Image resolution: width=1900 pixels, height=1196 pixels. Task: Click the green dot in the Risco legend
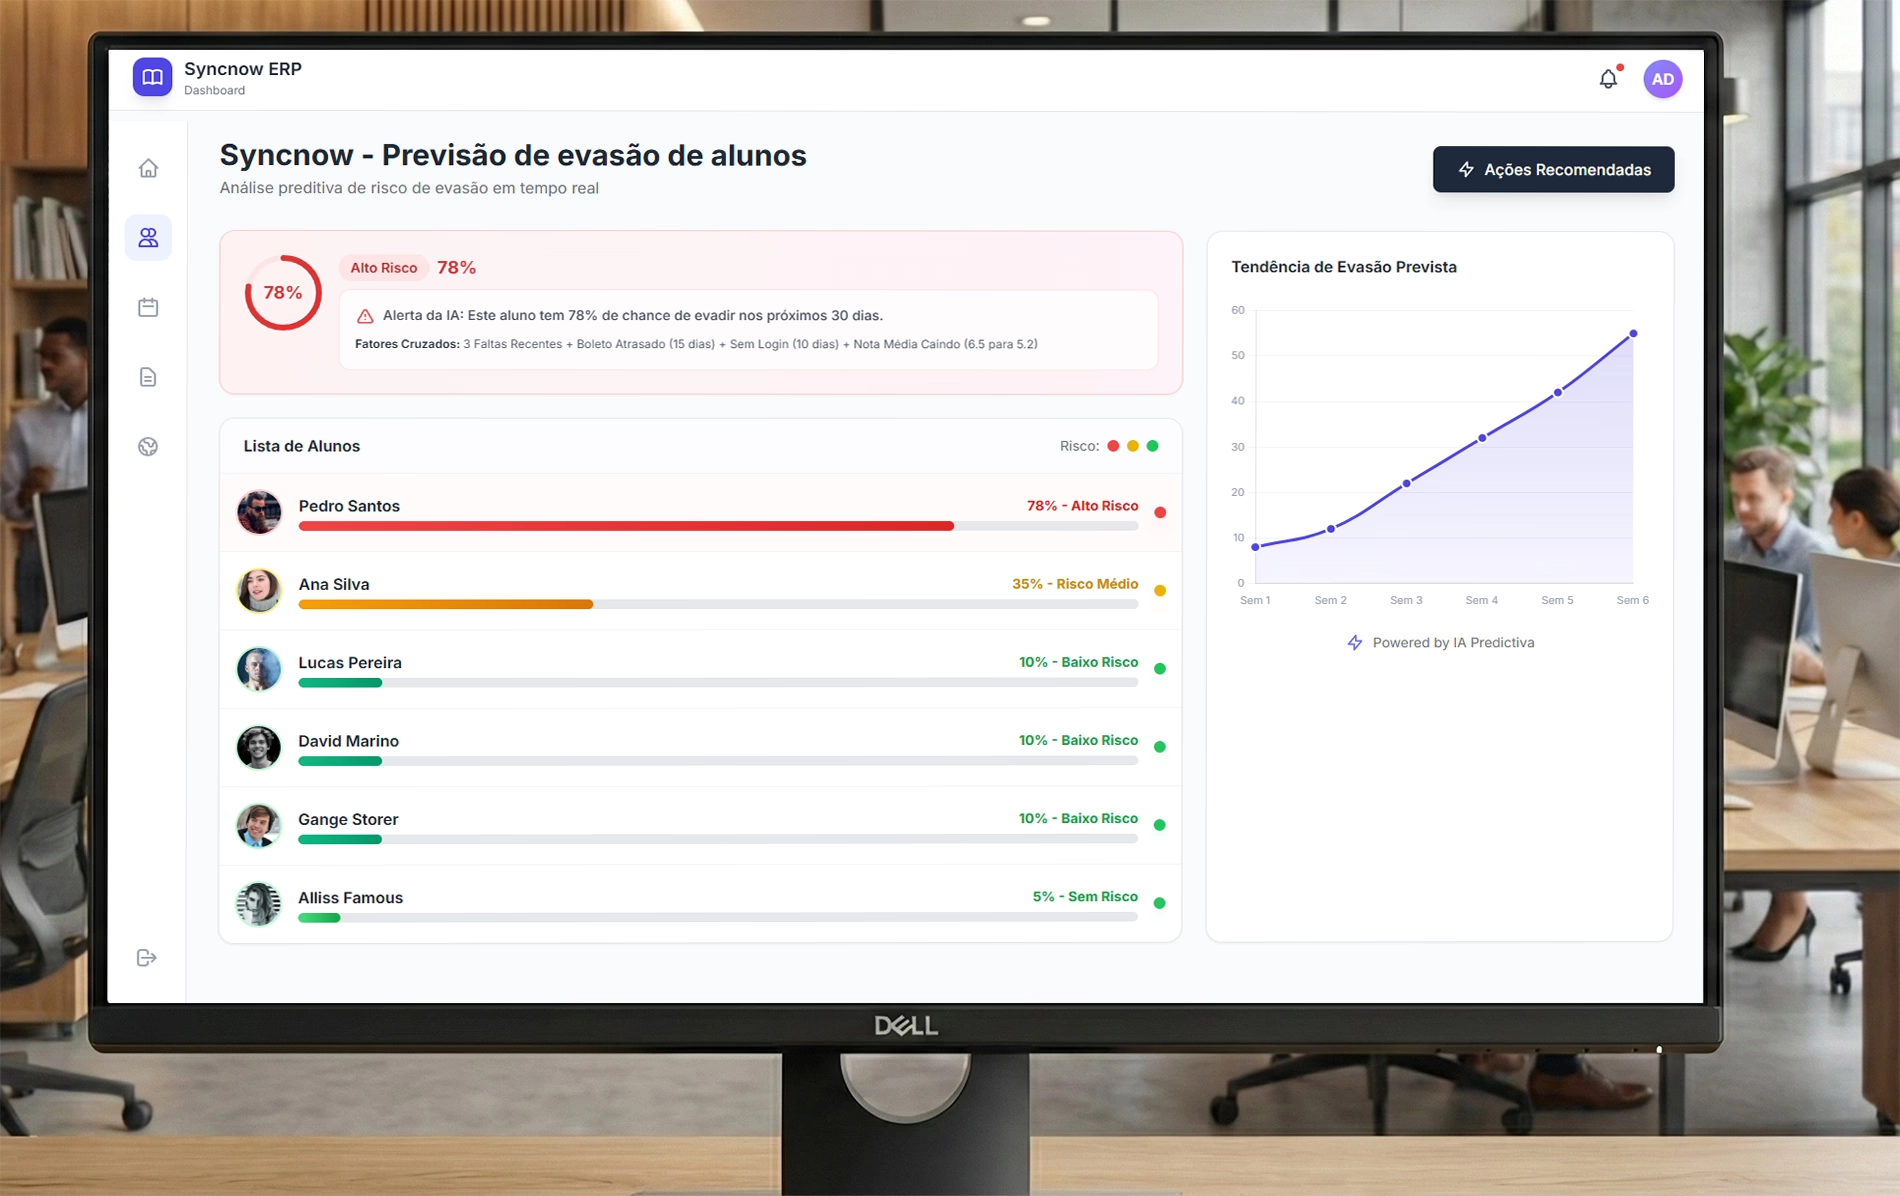pos(1153,446)
